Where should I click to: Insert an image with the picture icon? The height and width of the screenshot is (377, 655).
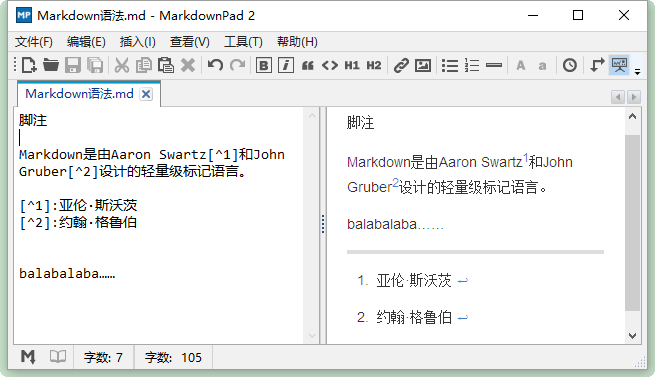point(423,65)
